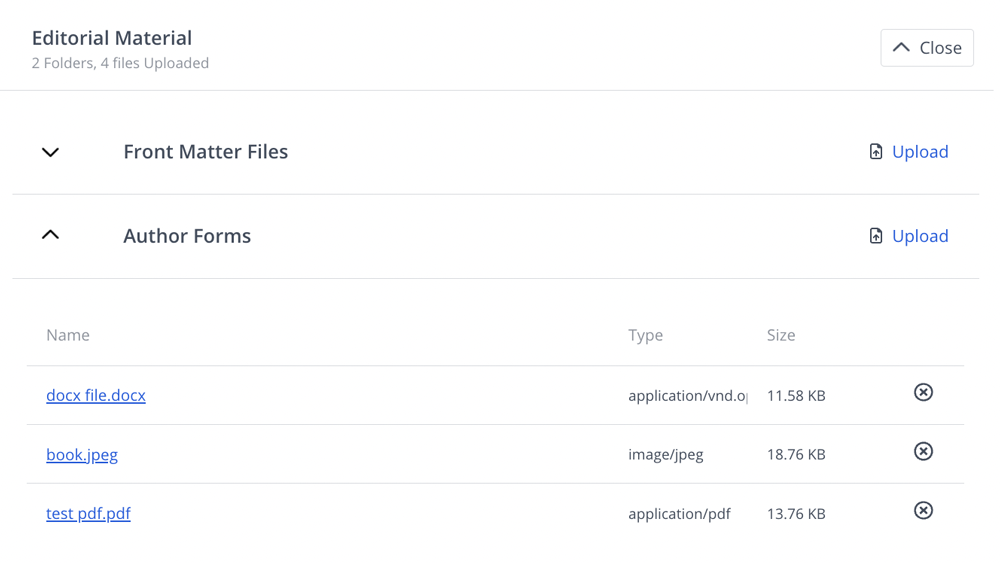The height and width of the screenshot is (563, 1000).
Task: Click the upload document icon for Author Forms
Action: tap(876, 236)
